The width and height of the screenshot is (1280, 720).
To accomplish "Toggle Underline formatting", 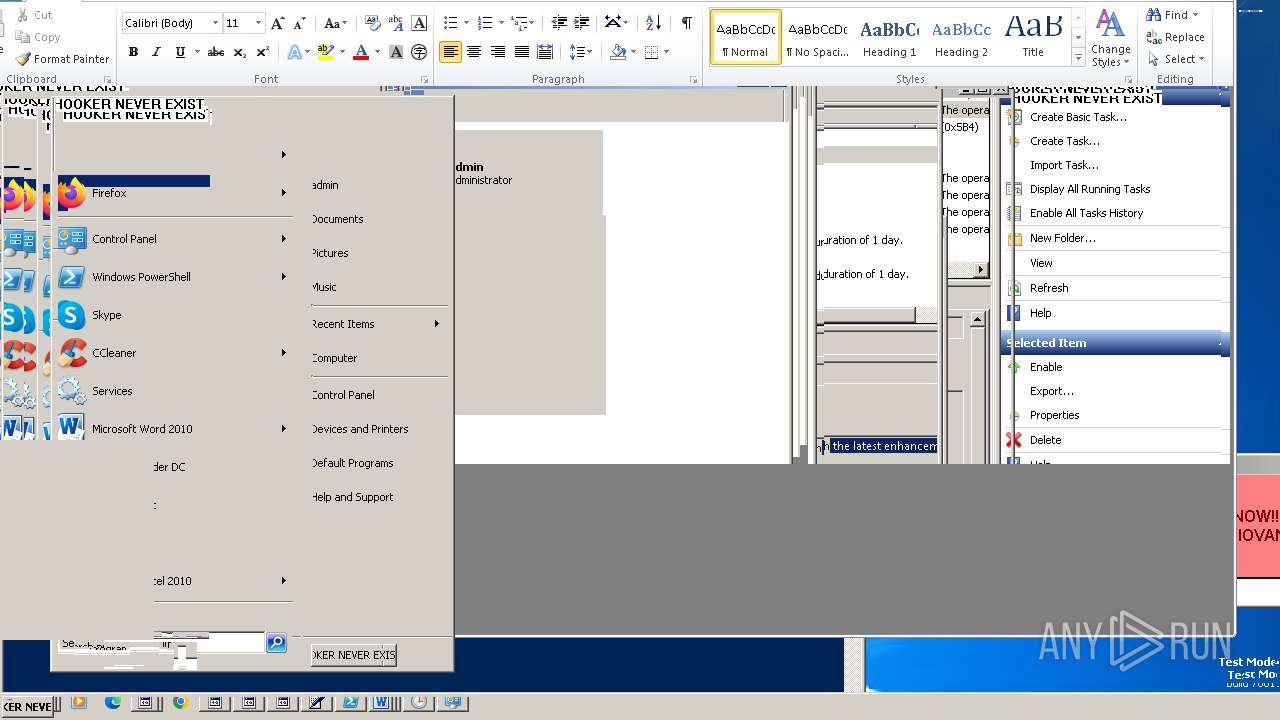I will point(180,52).
